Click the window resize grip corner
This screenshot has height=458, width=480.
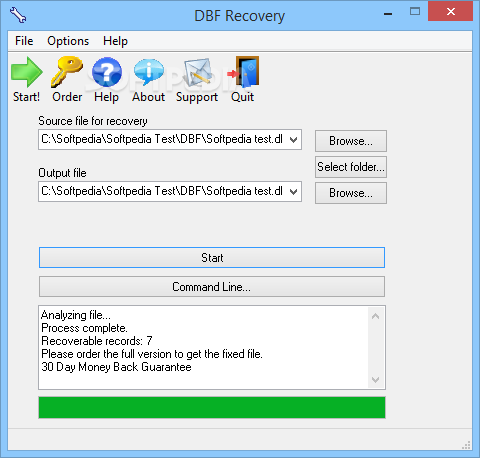point(467,445)
